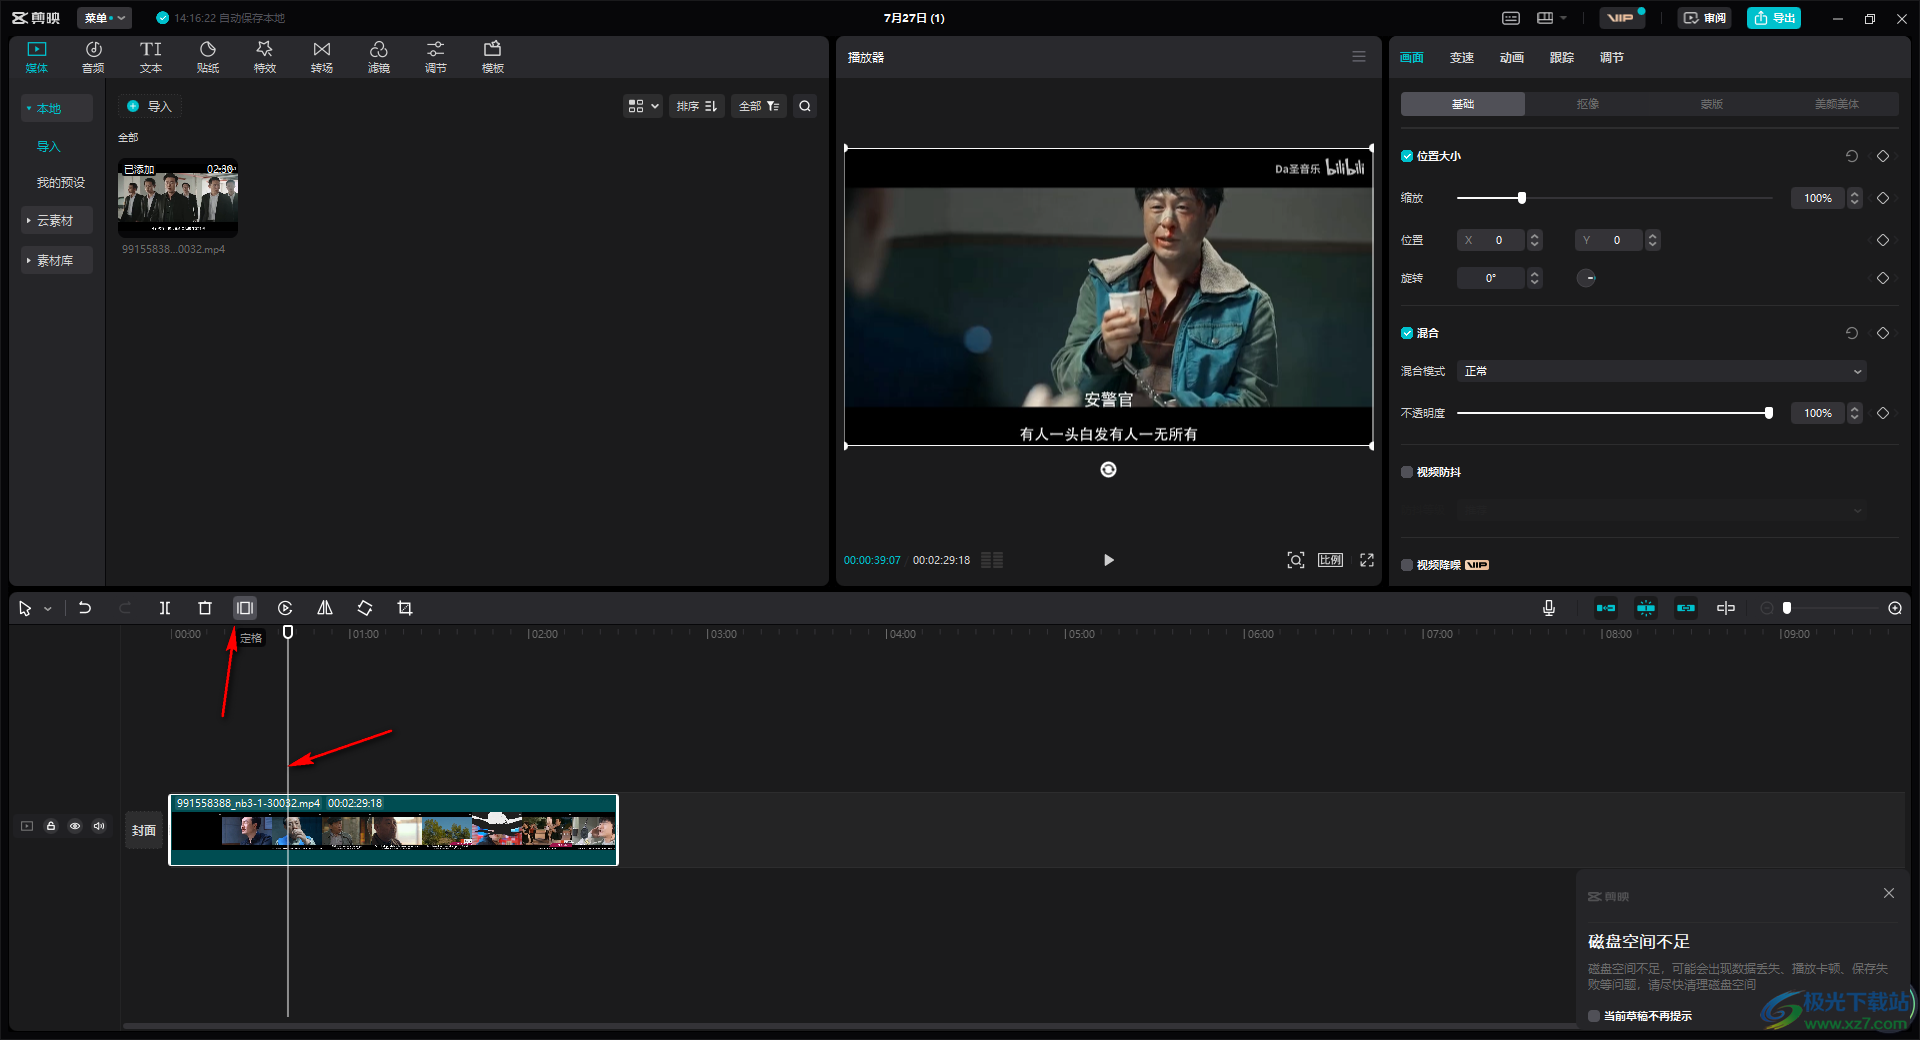Open the all (全部) filter dropdown

(x=759, y=106)
